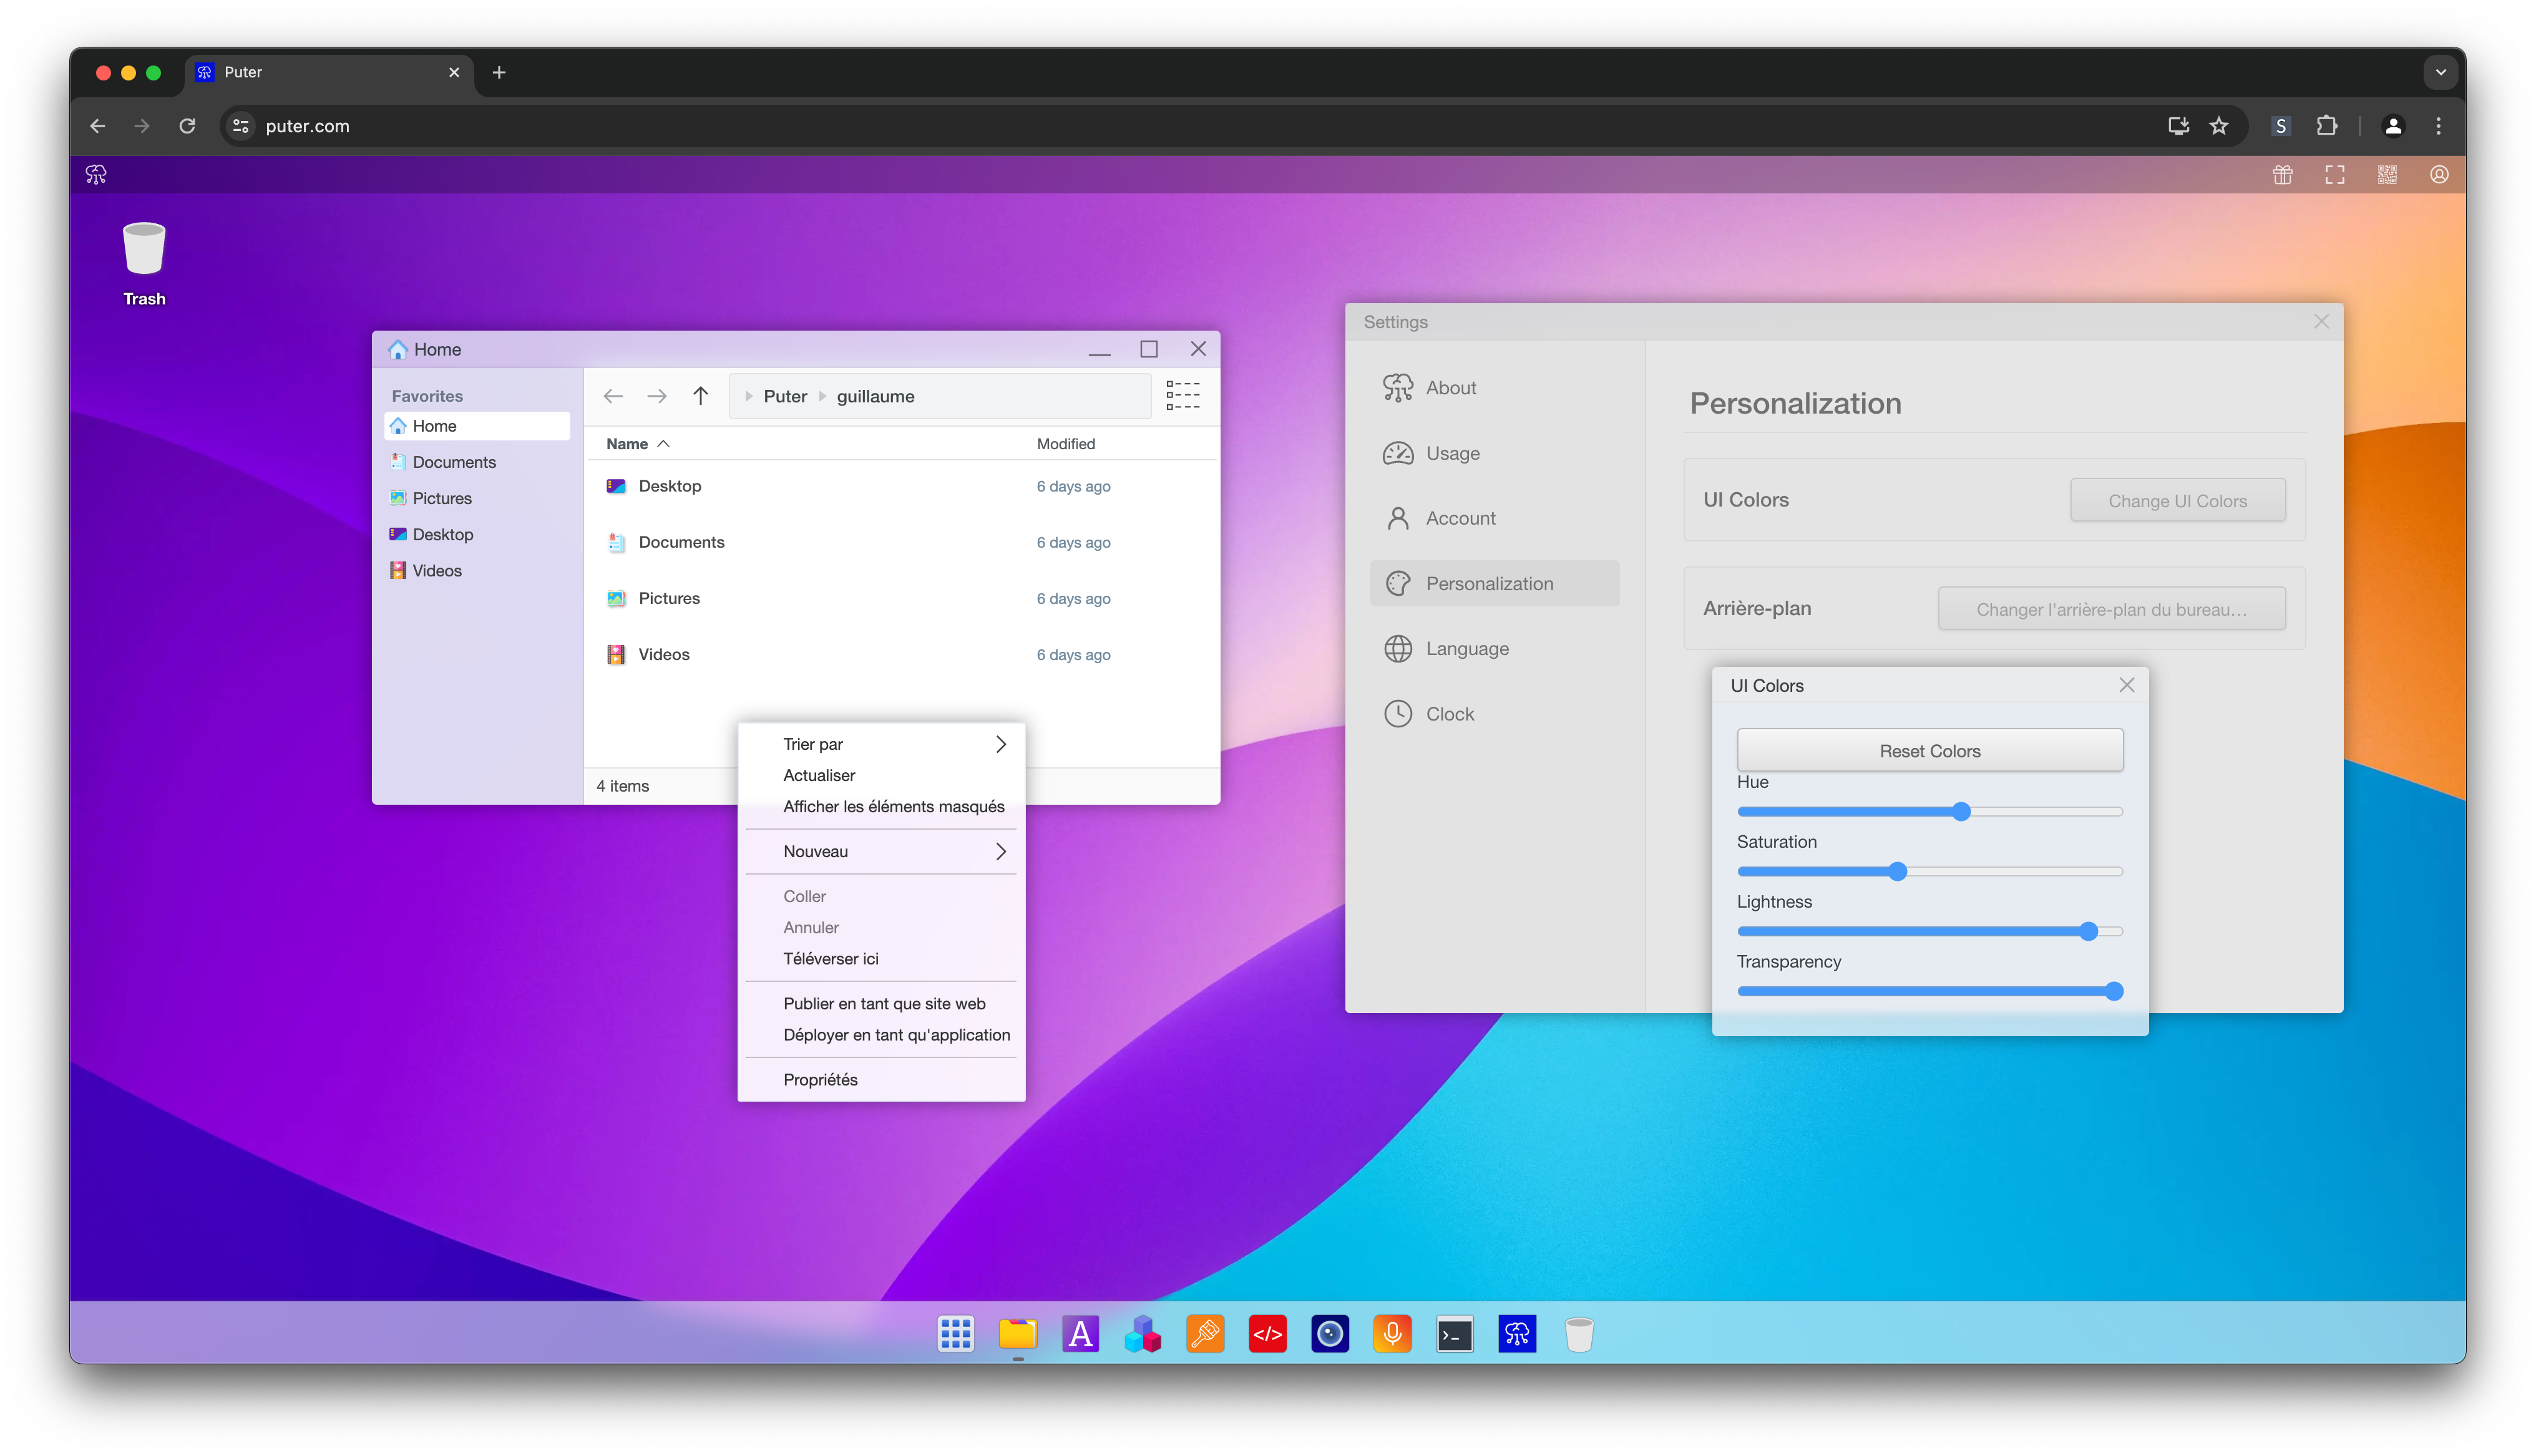Launch the font editor 'A' app in dock

click(x=1080, y=1333)
